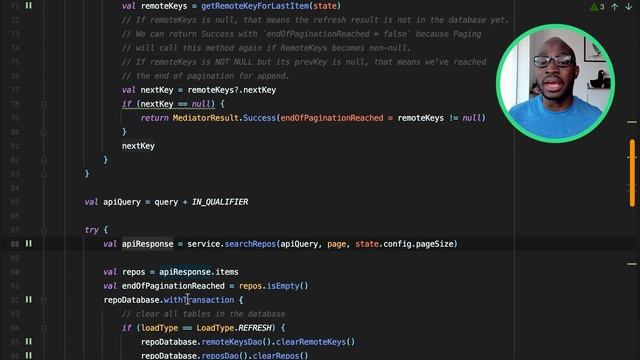Click the 'try' keyword
640x360 pixels.
pos(91,230)
